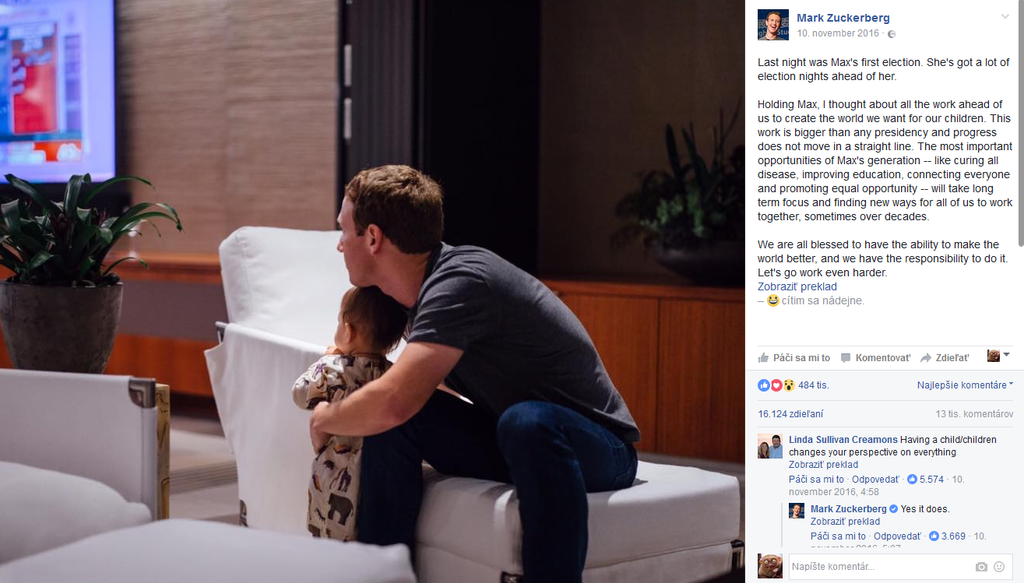Screen dimensions: 1024x583
Task: Click Páči sa mi to under Mark's reply
Action: (x=838, y=536)
